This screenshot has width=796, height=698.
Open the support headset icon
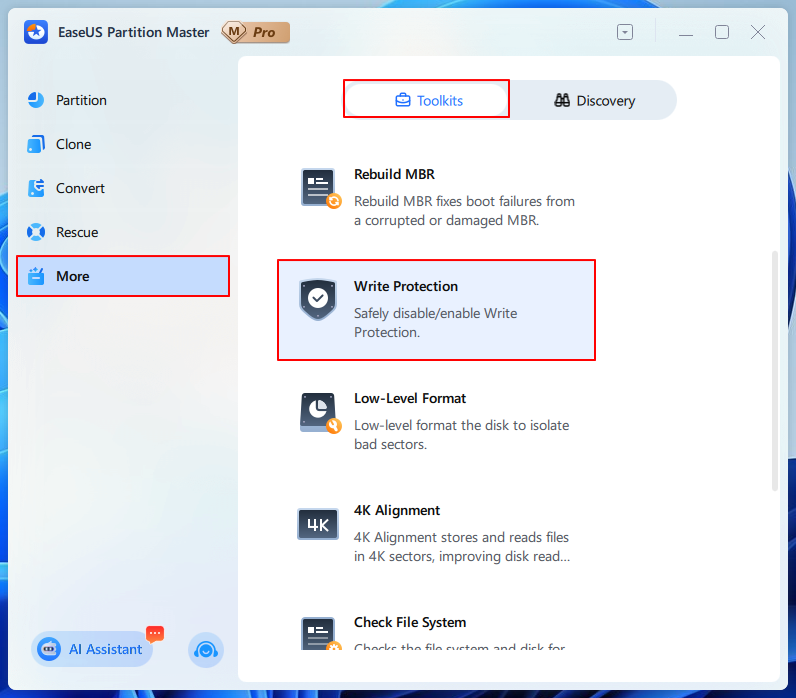tap(206, 650)
